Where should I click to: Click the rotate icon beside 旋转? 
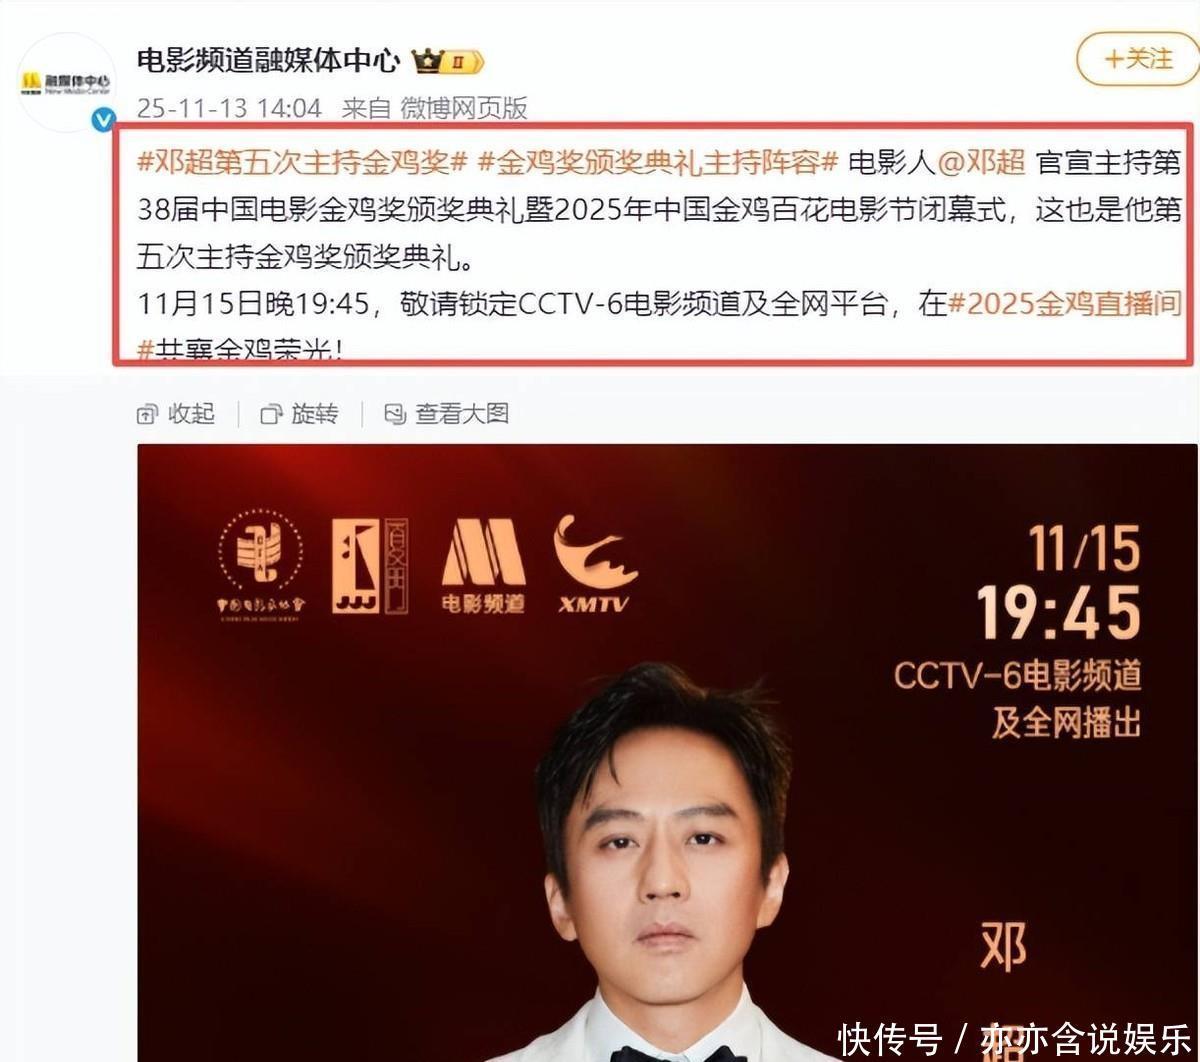pos(271,414)
